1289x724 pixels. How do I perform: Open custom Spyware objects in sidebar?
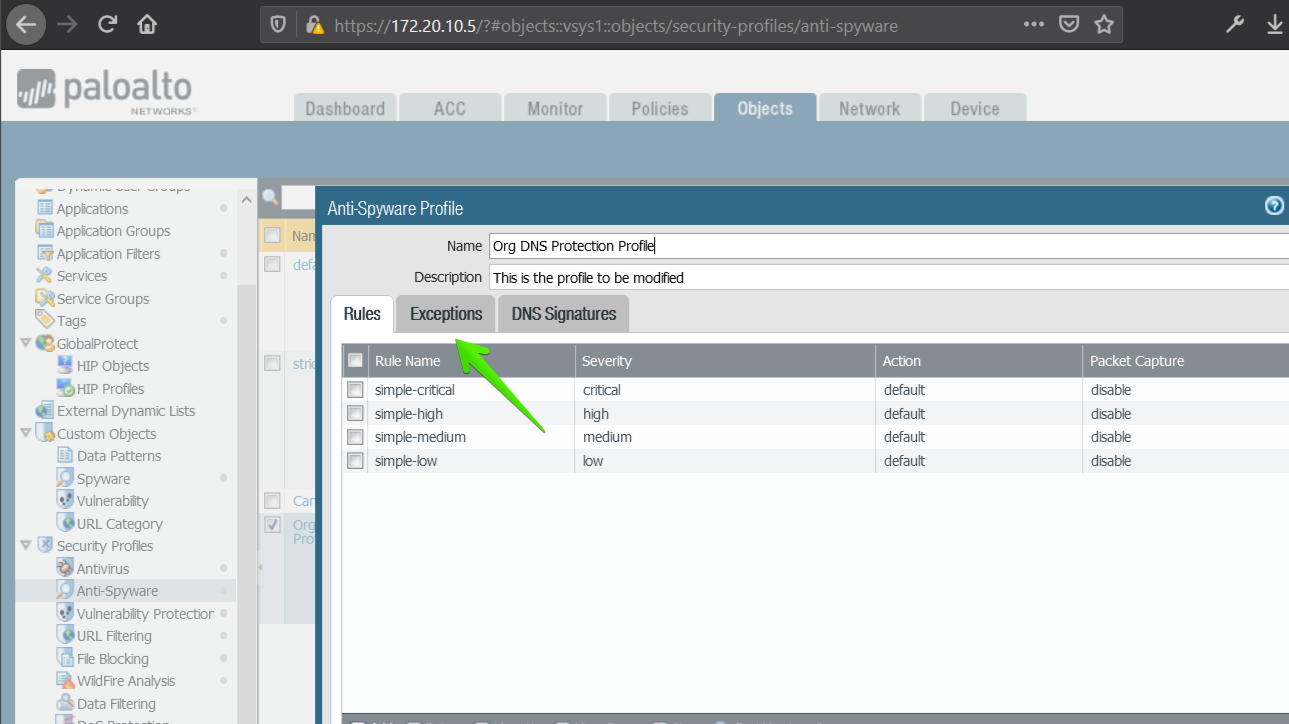pyautogui.click(x=103, y=478)
